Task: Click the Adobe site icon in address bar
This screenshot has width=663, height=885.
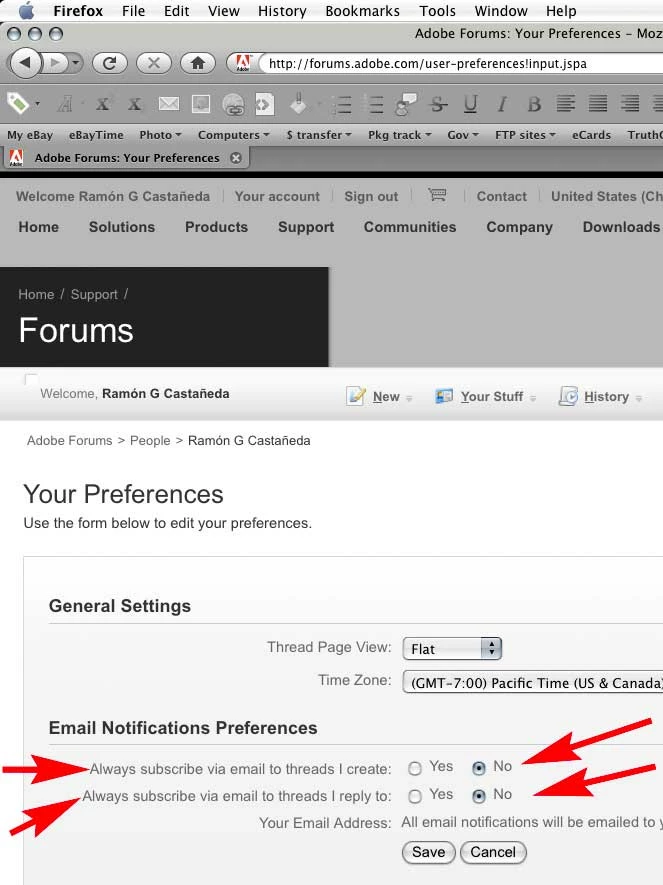Action: tap(243, 63)
